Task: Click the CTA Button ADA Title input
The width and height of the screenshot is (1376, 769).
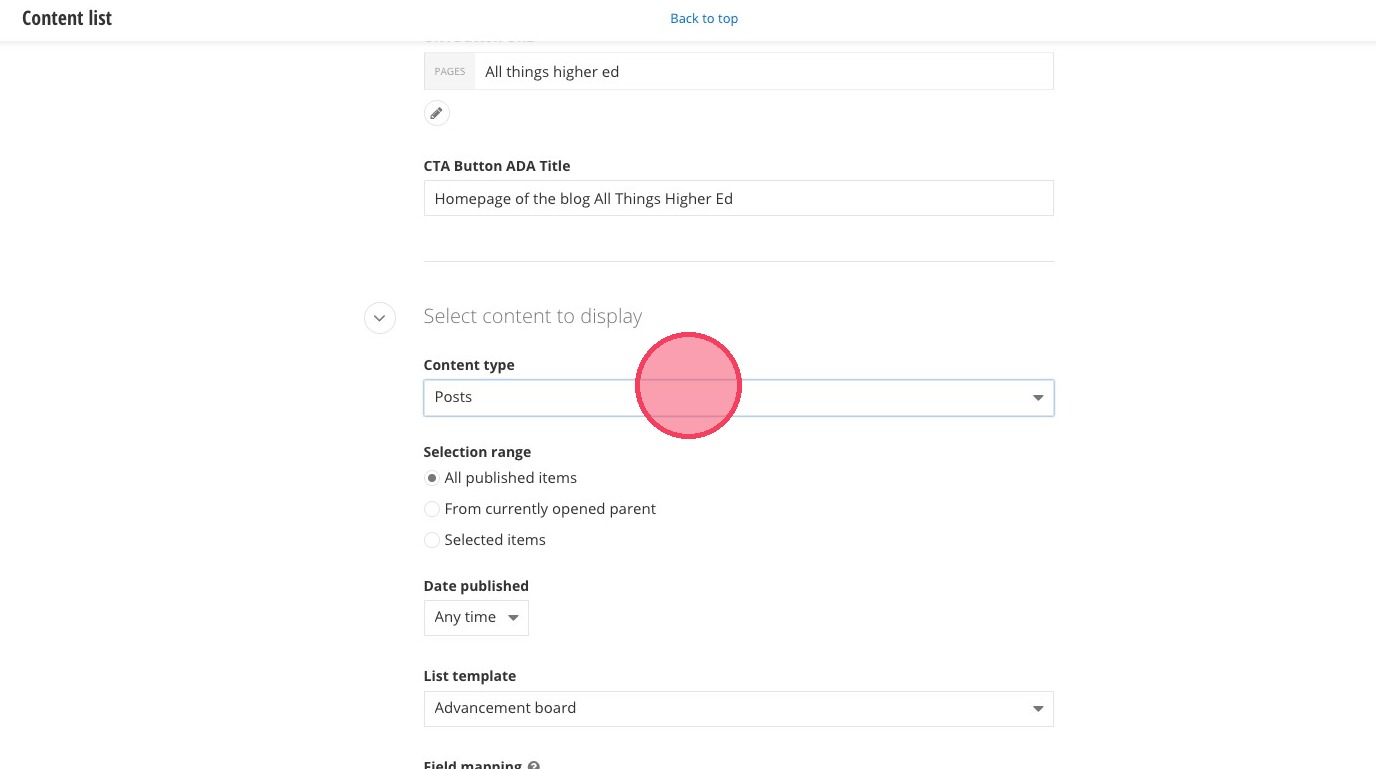Action: point(738,198)
